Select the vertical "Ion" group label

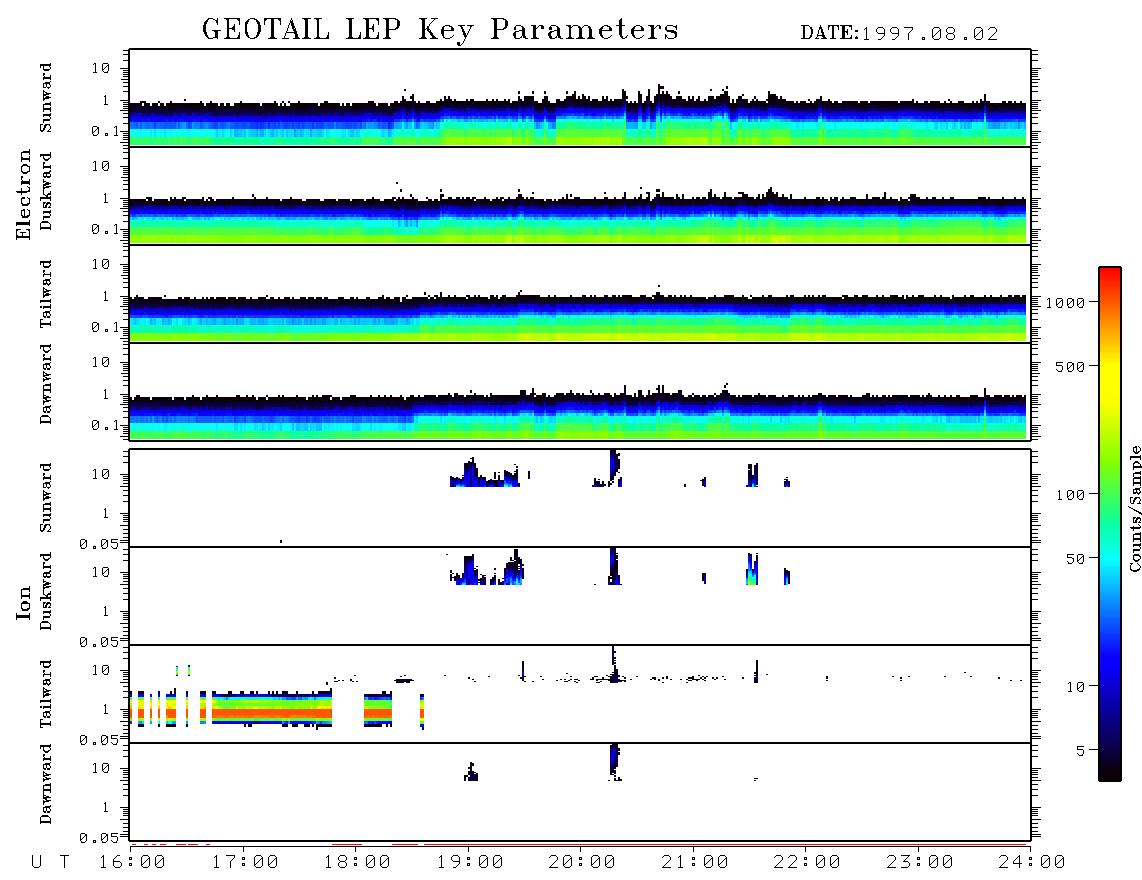pyautogui.click(x=23, y=602)
